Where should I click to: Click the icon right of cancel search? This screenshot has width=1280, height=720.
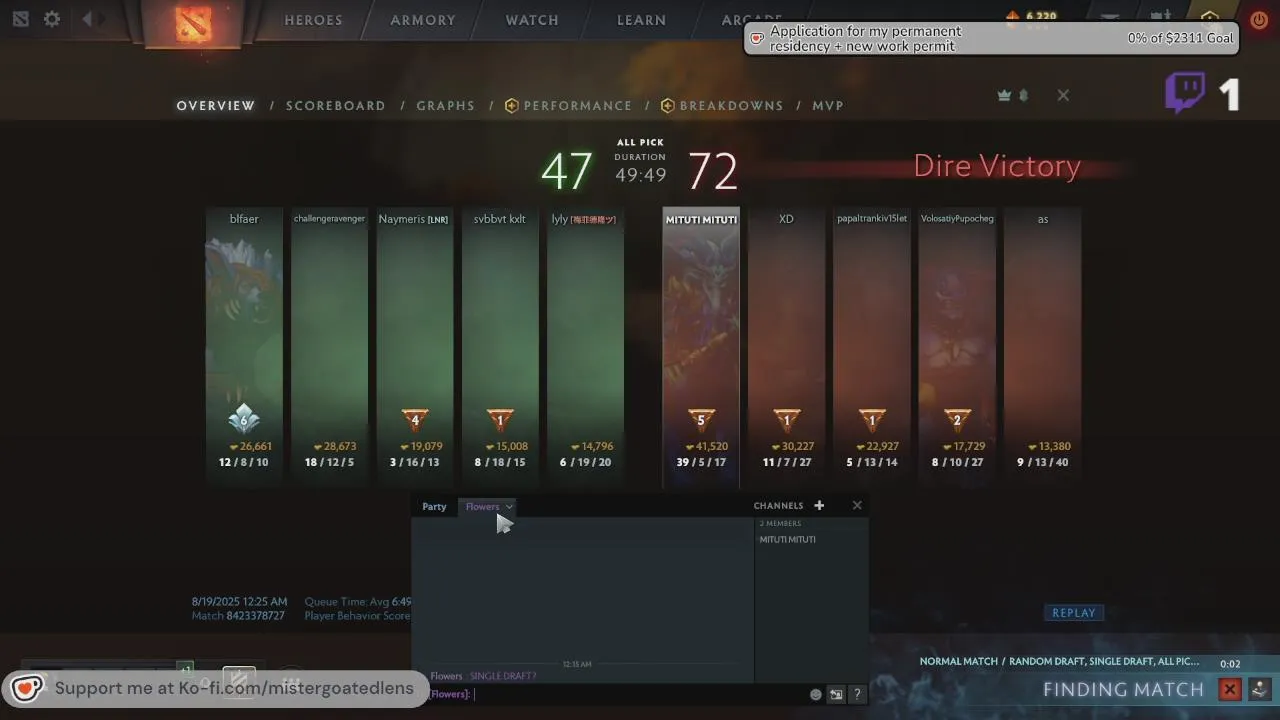click(1259, 689)
